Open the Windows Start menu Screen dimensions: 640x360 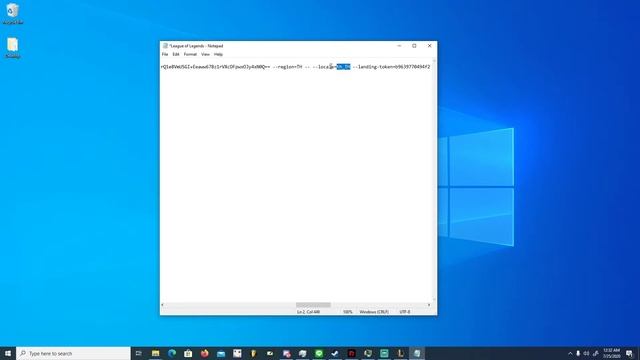[8, 353]
